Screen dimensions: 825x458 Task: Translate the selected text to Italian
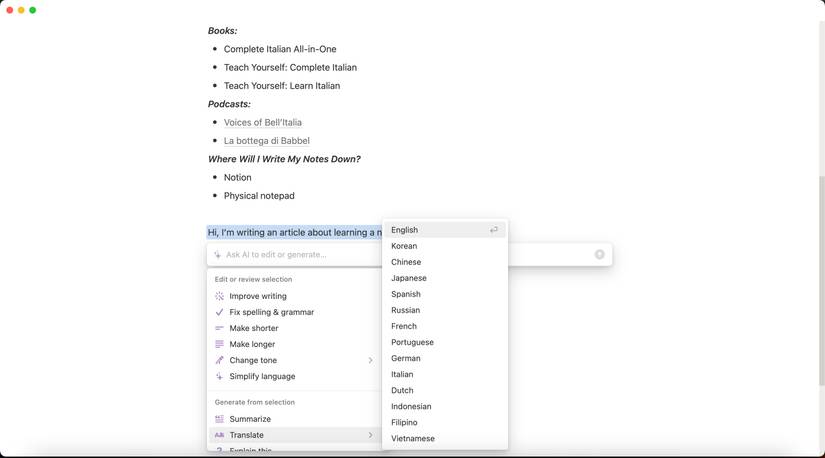(x=445, y=374)
